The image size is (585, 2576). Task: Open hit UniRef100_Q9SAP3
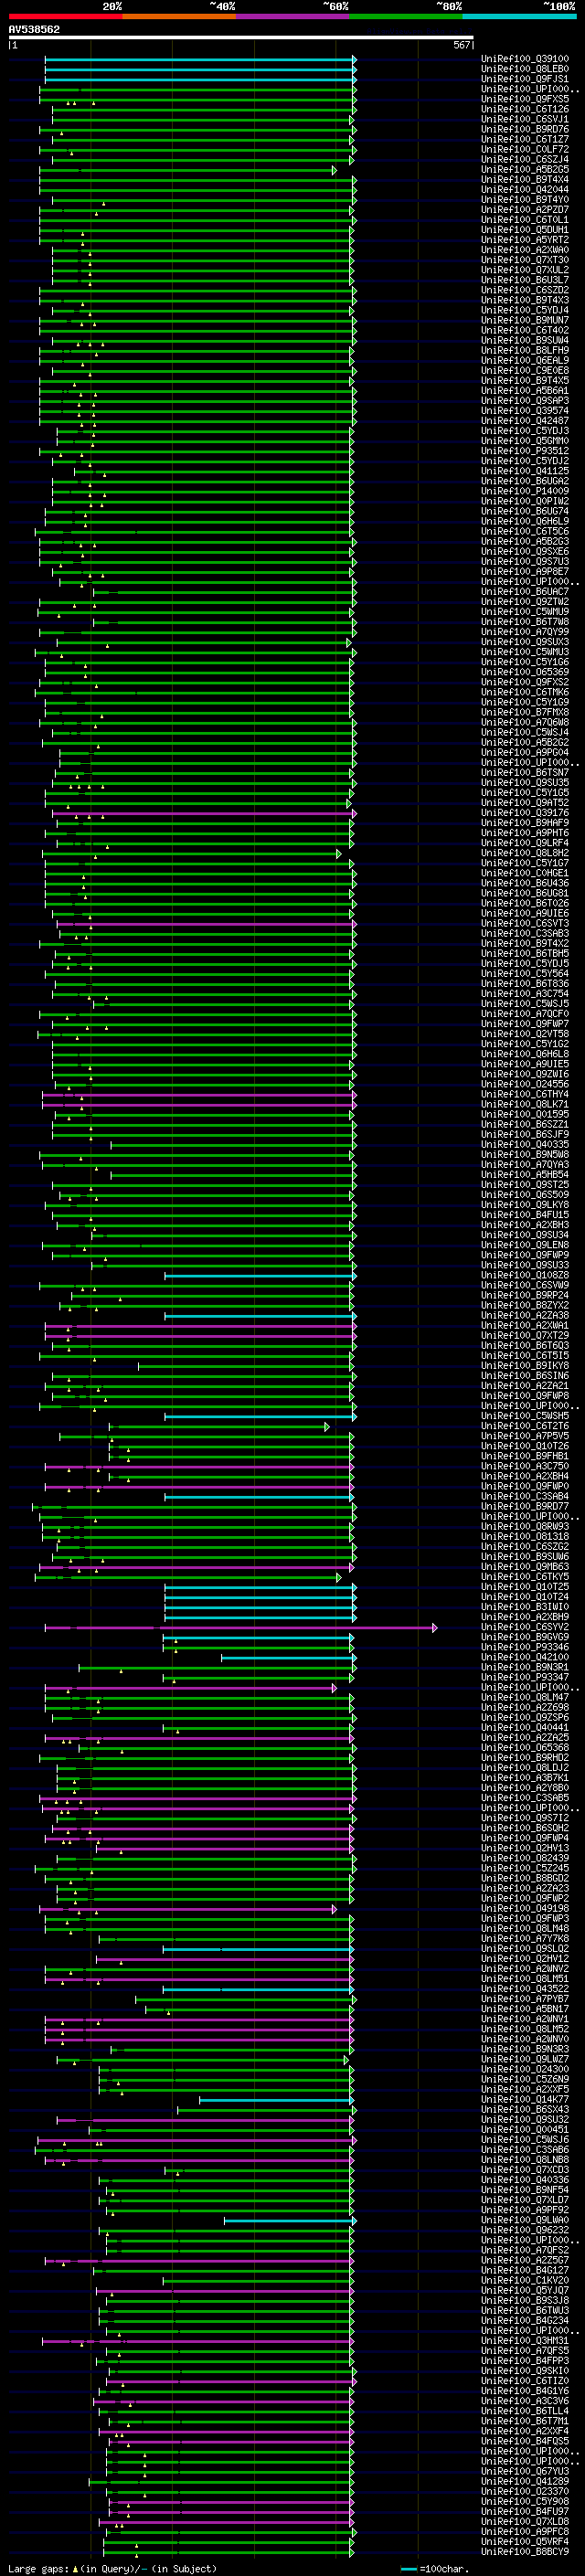[x=525, y=401]
